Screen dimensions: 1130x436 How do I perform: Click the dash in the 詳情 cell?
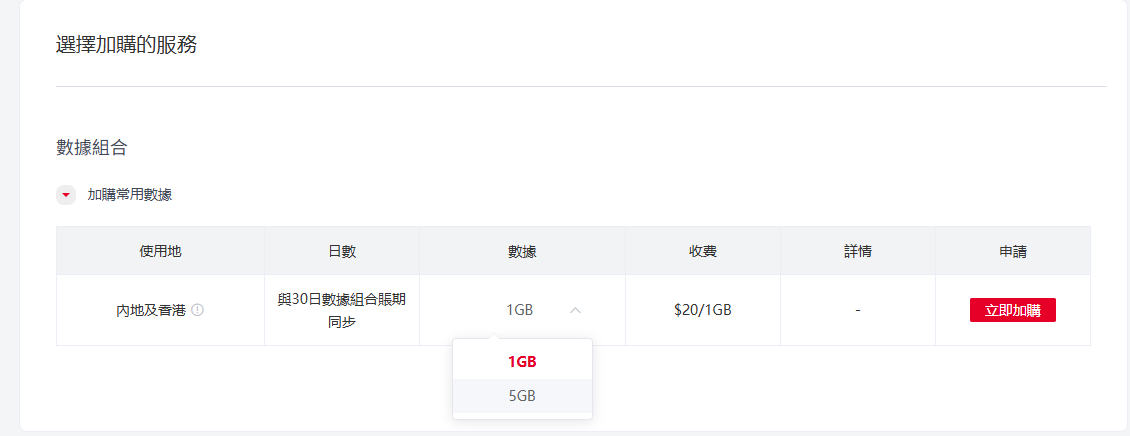(857, 310)
